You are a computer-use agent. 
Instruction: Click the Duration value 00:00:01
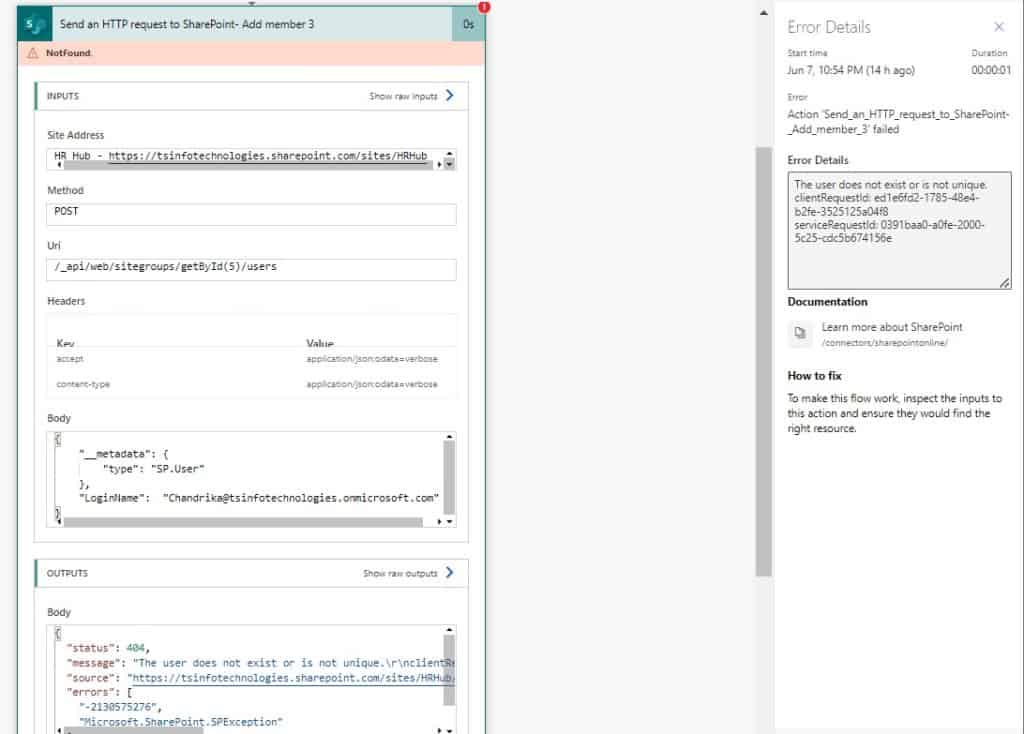(x=991, y=70)
